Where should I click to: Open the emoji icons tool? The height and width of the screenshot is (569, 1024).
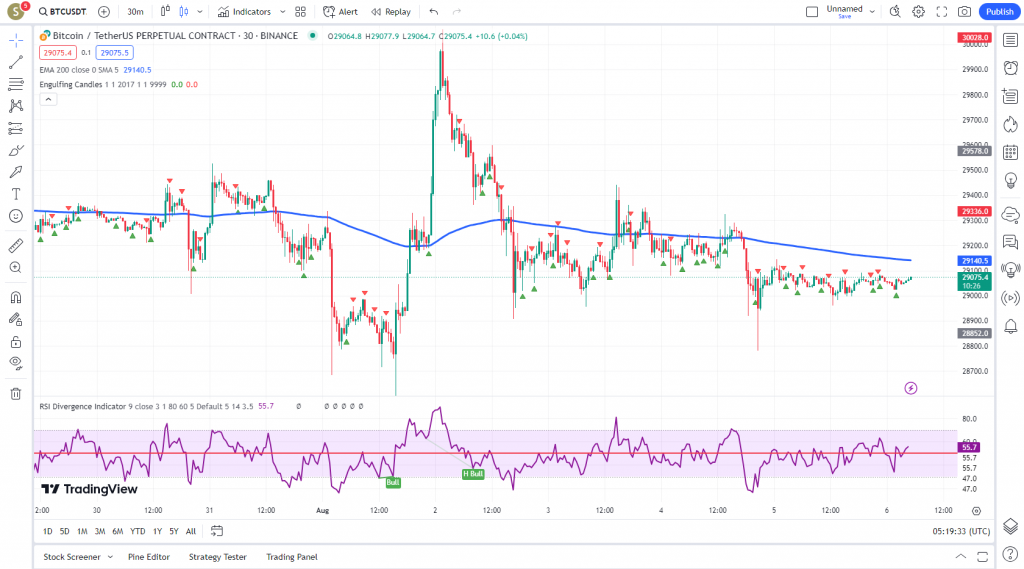point(16,216)
